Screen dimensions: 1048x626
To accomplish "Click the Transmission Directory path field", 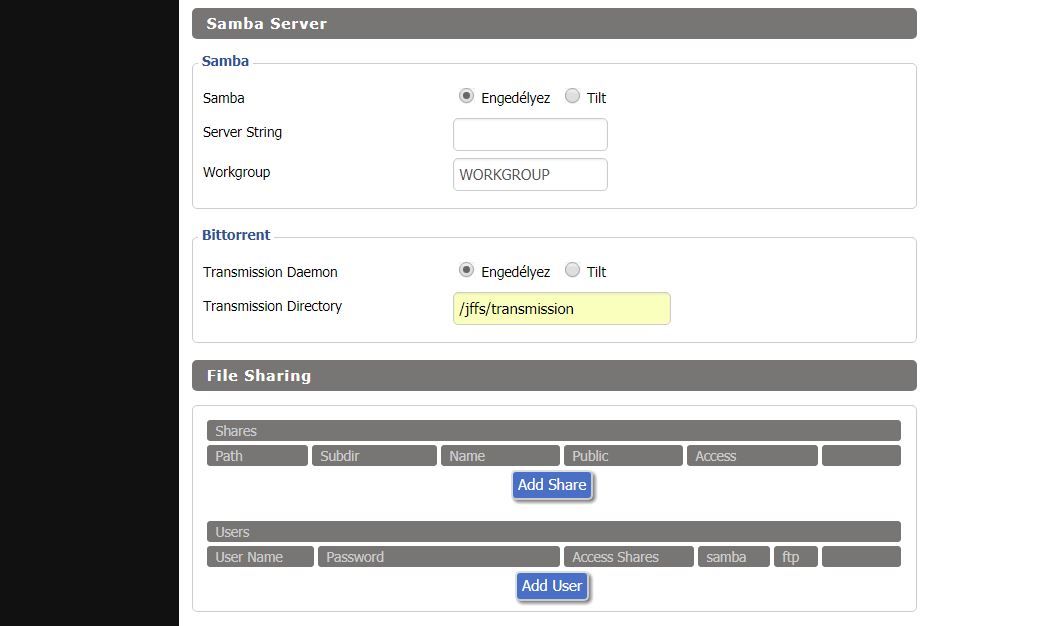I will click(x=561, y=309).
